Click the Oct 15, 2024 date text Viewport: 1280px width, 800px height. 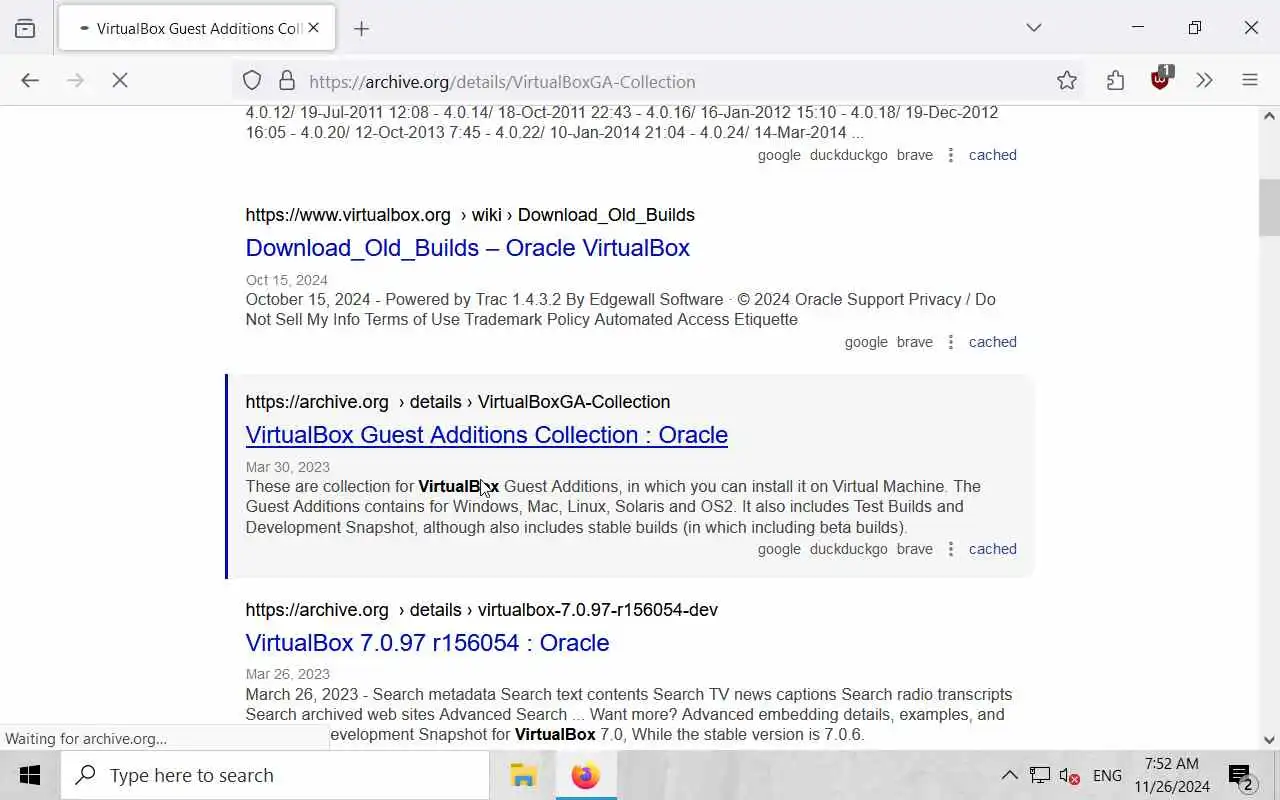(x=286, y=280)
